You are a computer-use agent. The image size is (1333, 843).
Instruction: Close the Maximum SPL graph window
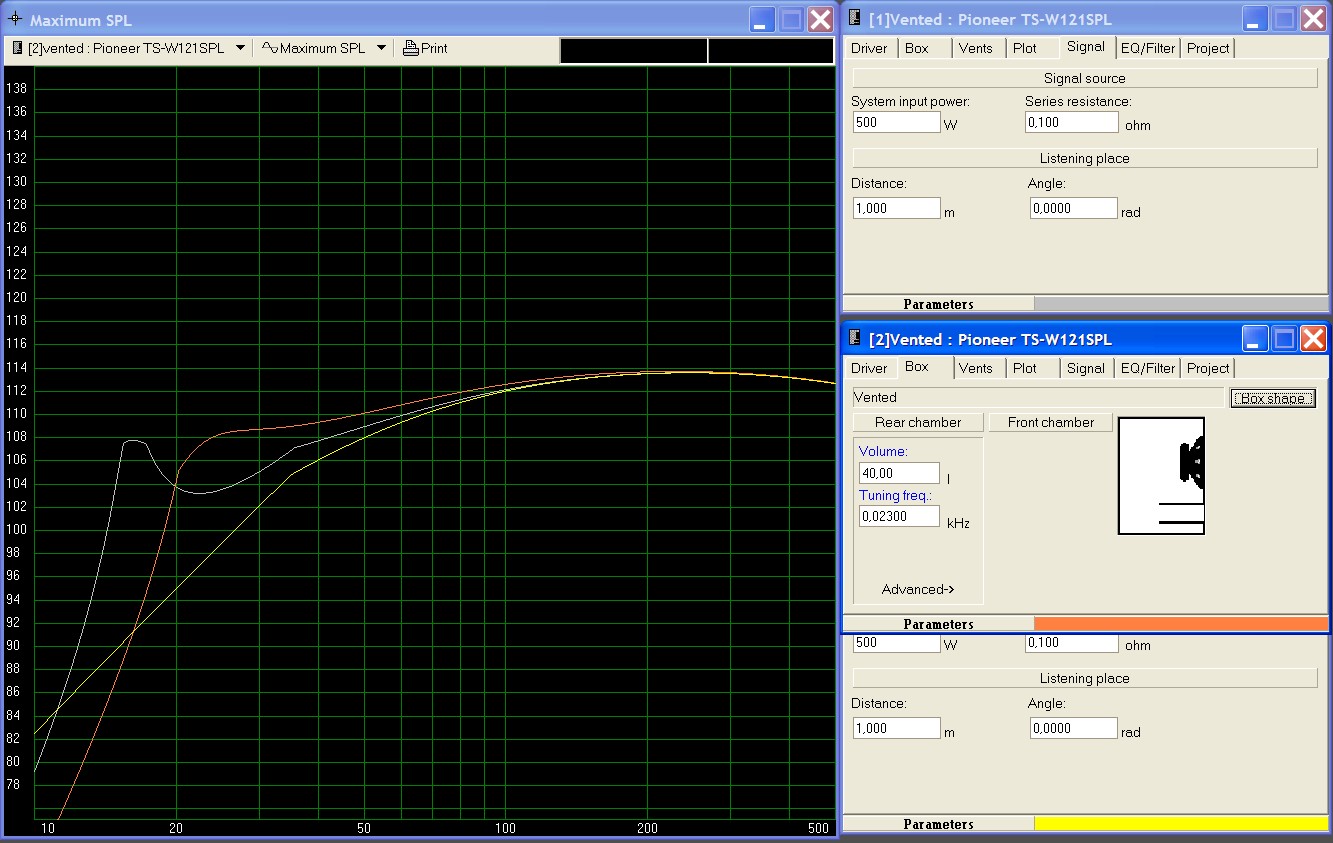pyautogui.click(x=820, y=19)
